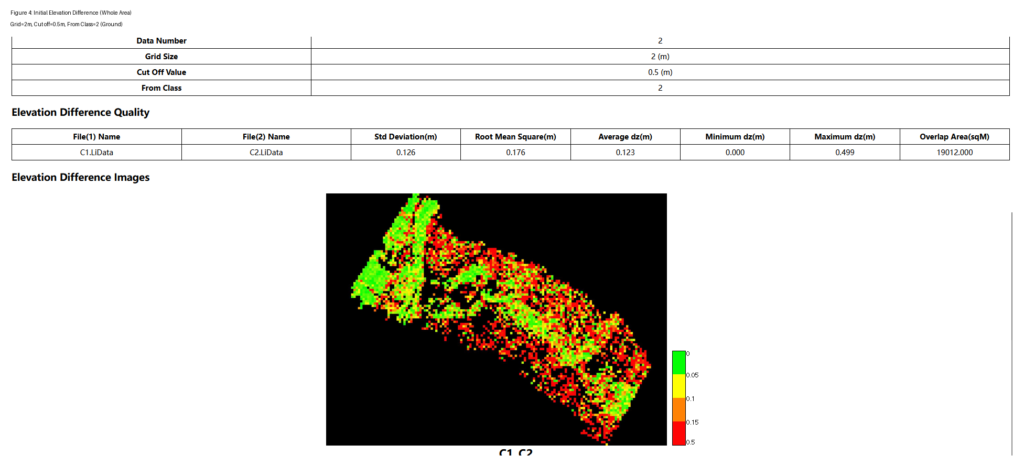Image resolution: width=1024 pixels, height=466 pixels.
Task: Click the green swatch in the legend
Action: pyautogui.click(x=679, y=361)
